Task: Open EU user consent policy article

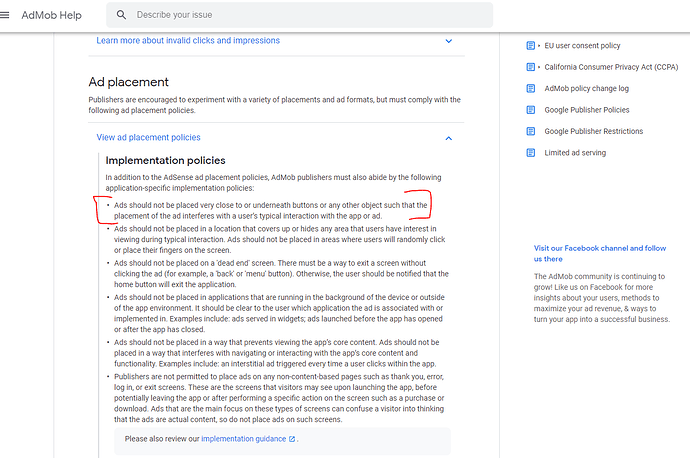Action: [582, 45]
